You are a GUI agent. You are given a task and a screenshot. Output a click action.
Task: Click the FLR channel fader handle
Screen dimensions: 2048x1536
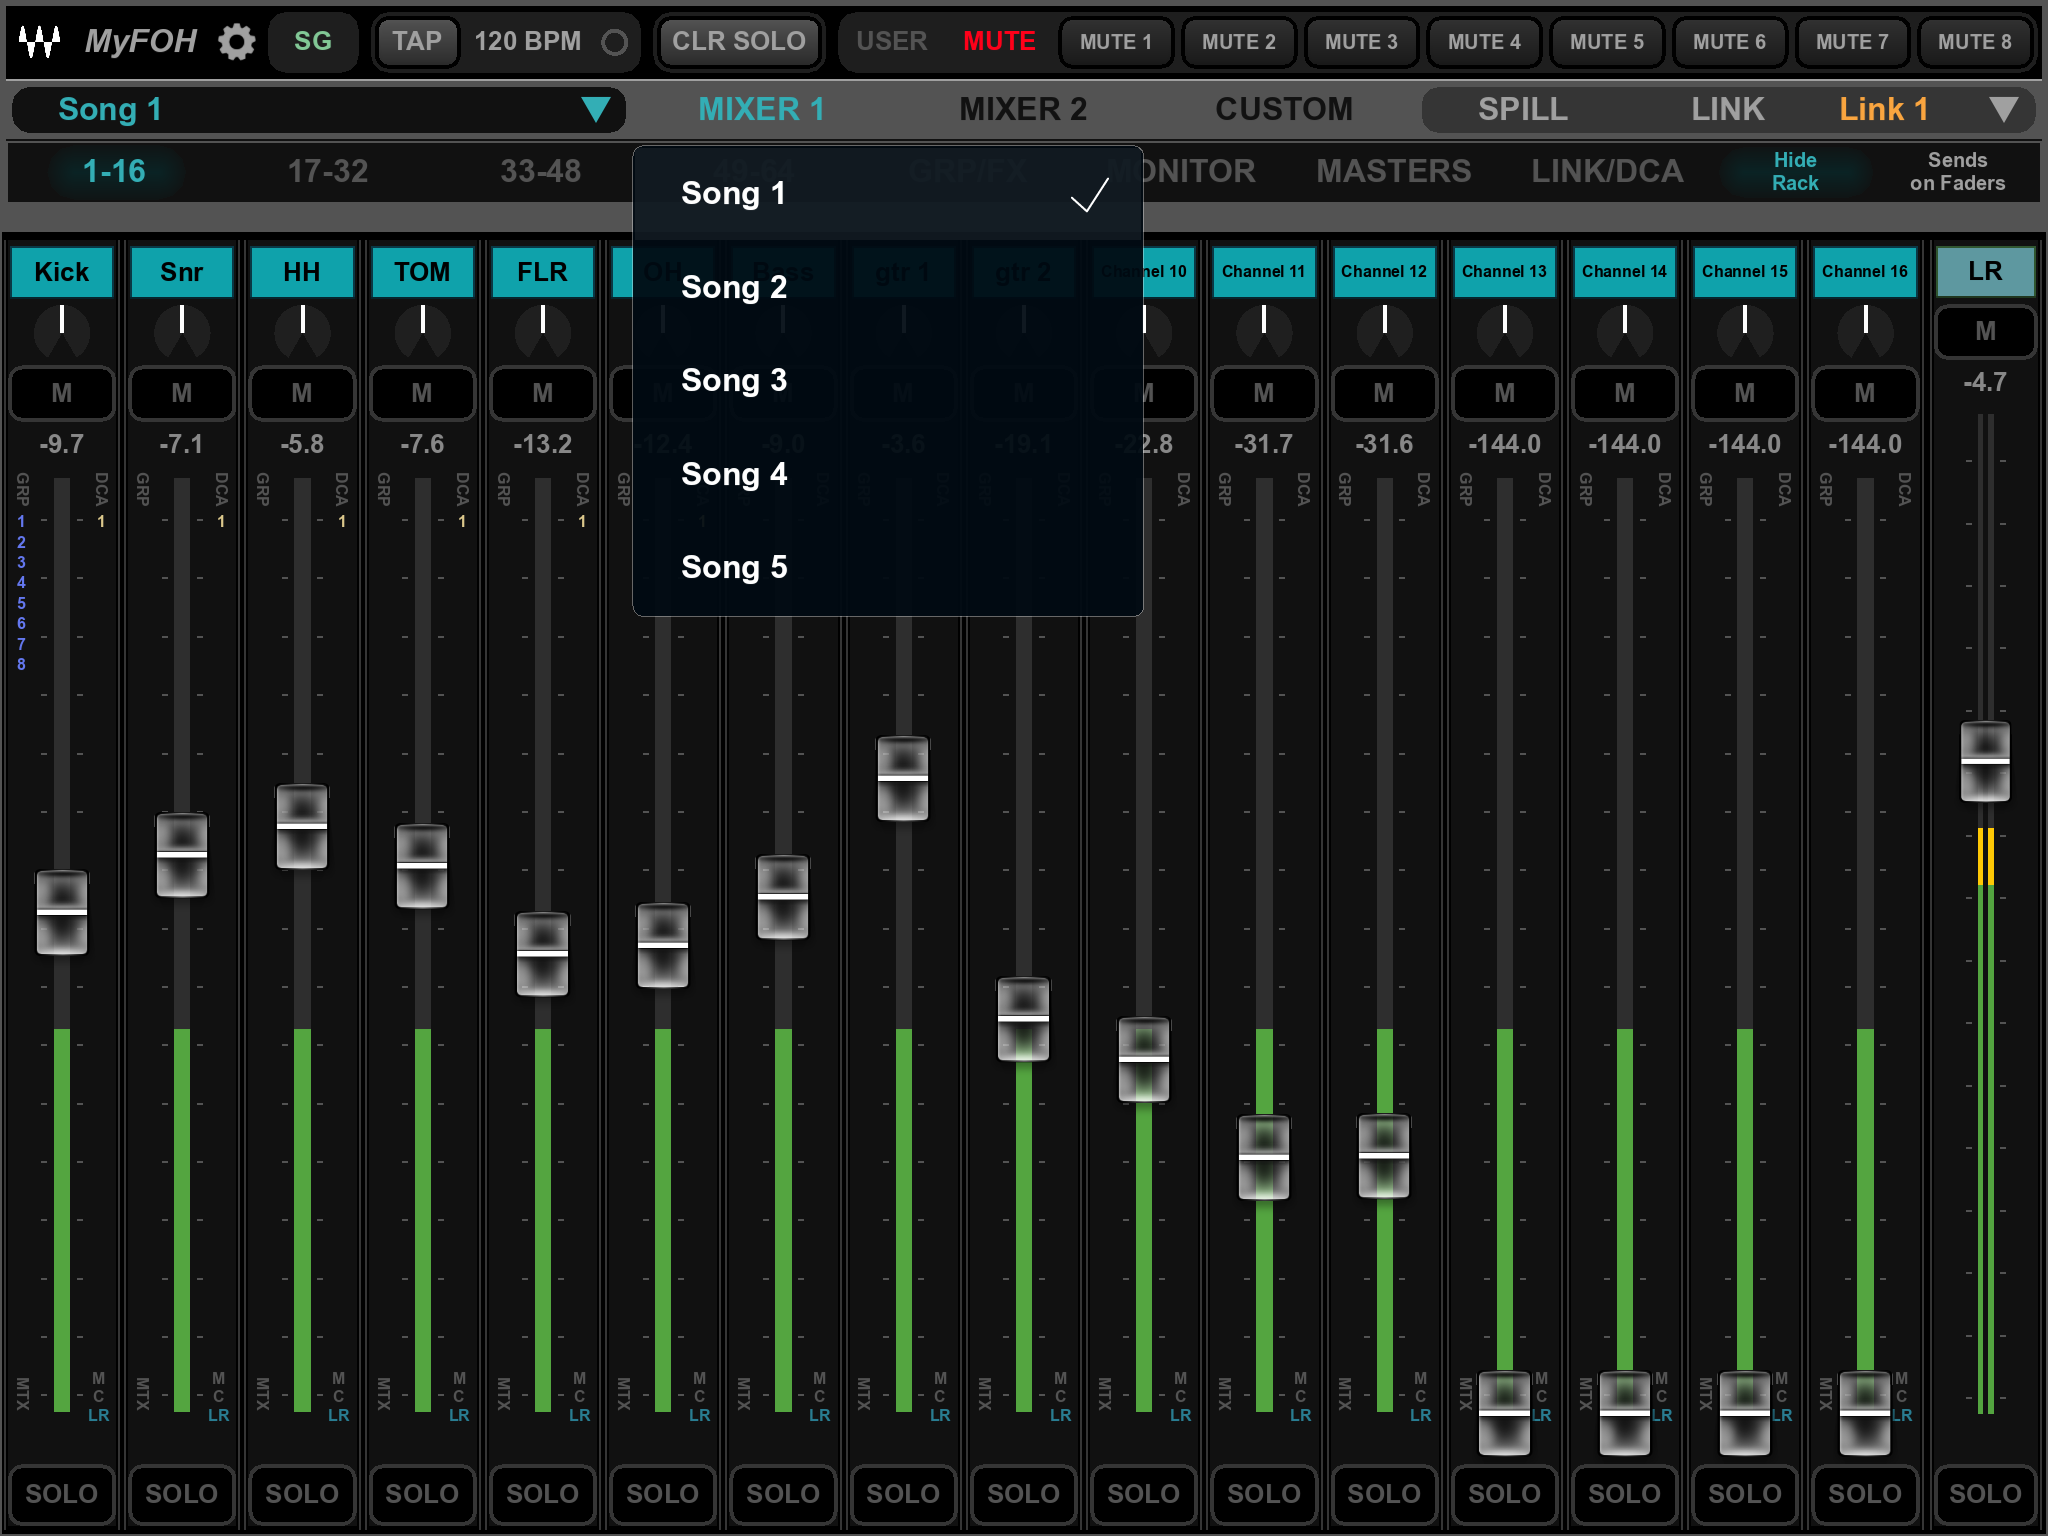pyautogui.click(x=542, y=954)
